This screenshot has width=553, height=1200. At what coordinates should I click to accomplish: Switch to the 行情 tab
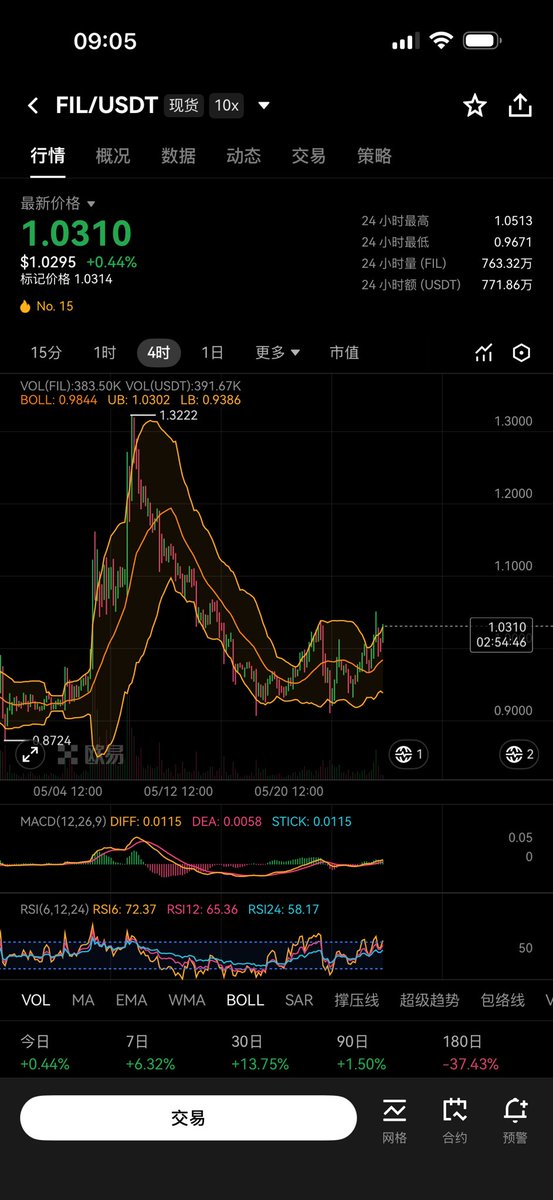(x=47, y=156)
